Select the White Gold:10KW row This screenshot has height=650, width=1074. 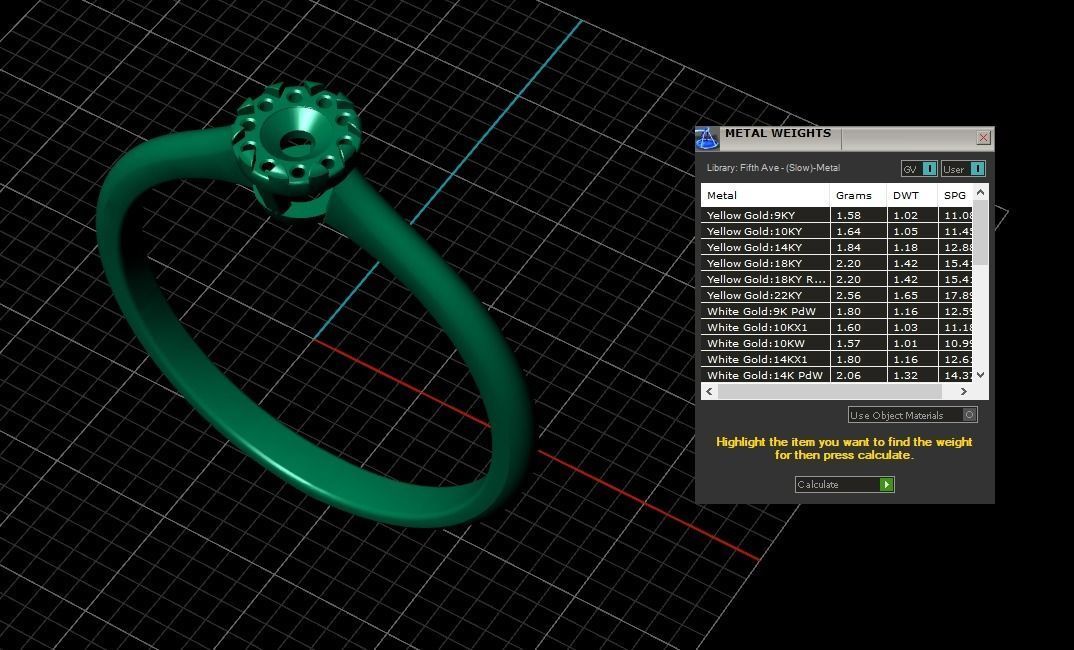pyautogui.click(x=836, y=343)
